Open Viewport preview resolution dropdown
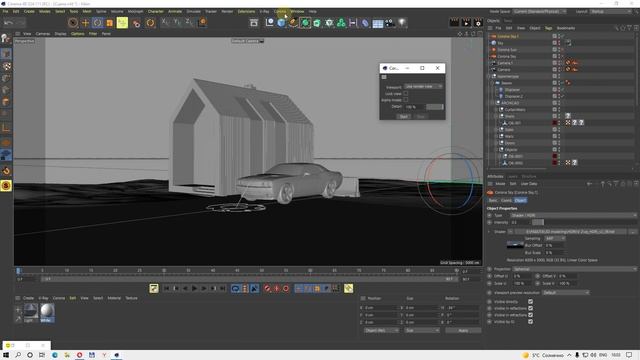The width and height of the screenshot is (640, 360). [565, 293]
